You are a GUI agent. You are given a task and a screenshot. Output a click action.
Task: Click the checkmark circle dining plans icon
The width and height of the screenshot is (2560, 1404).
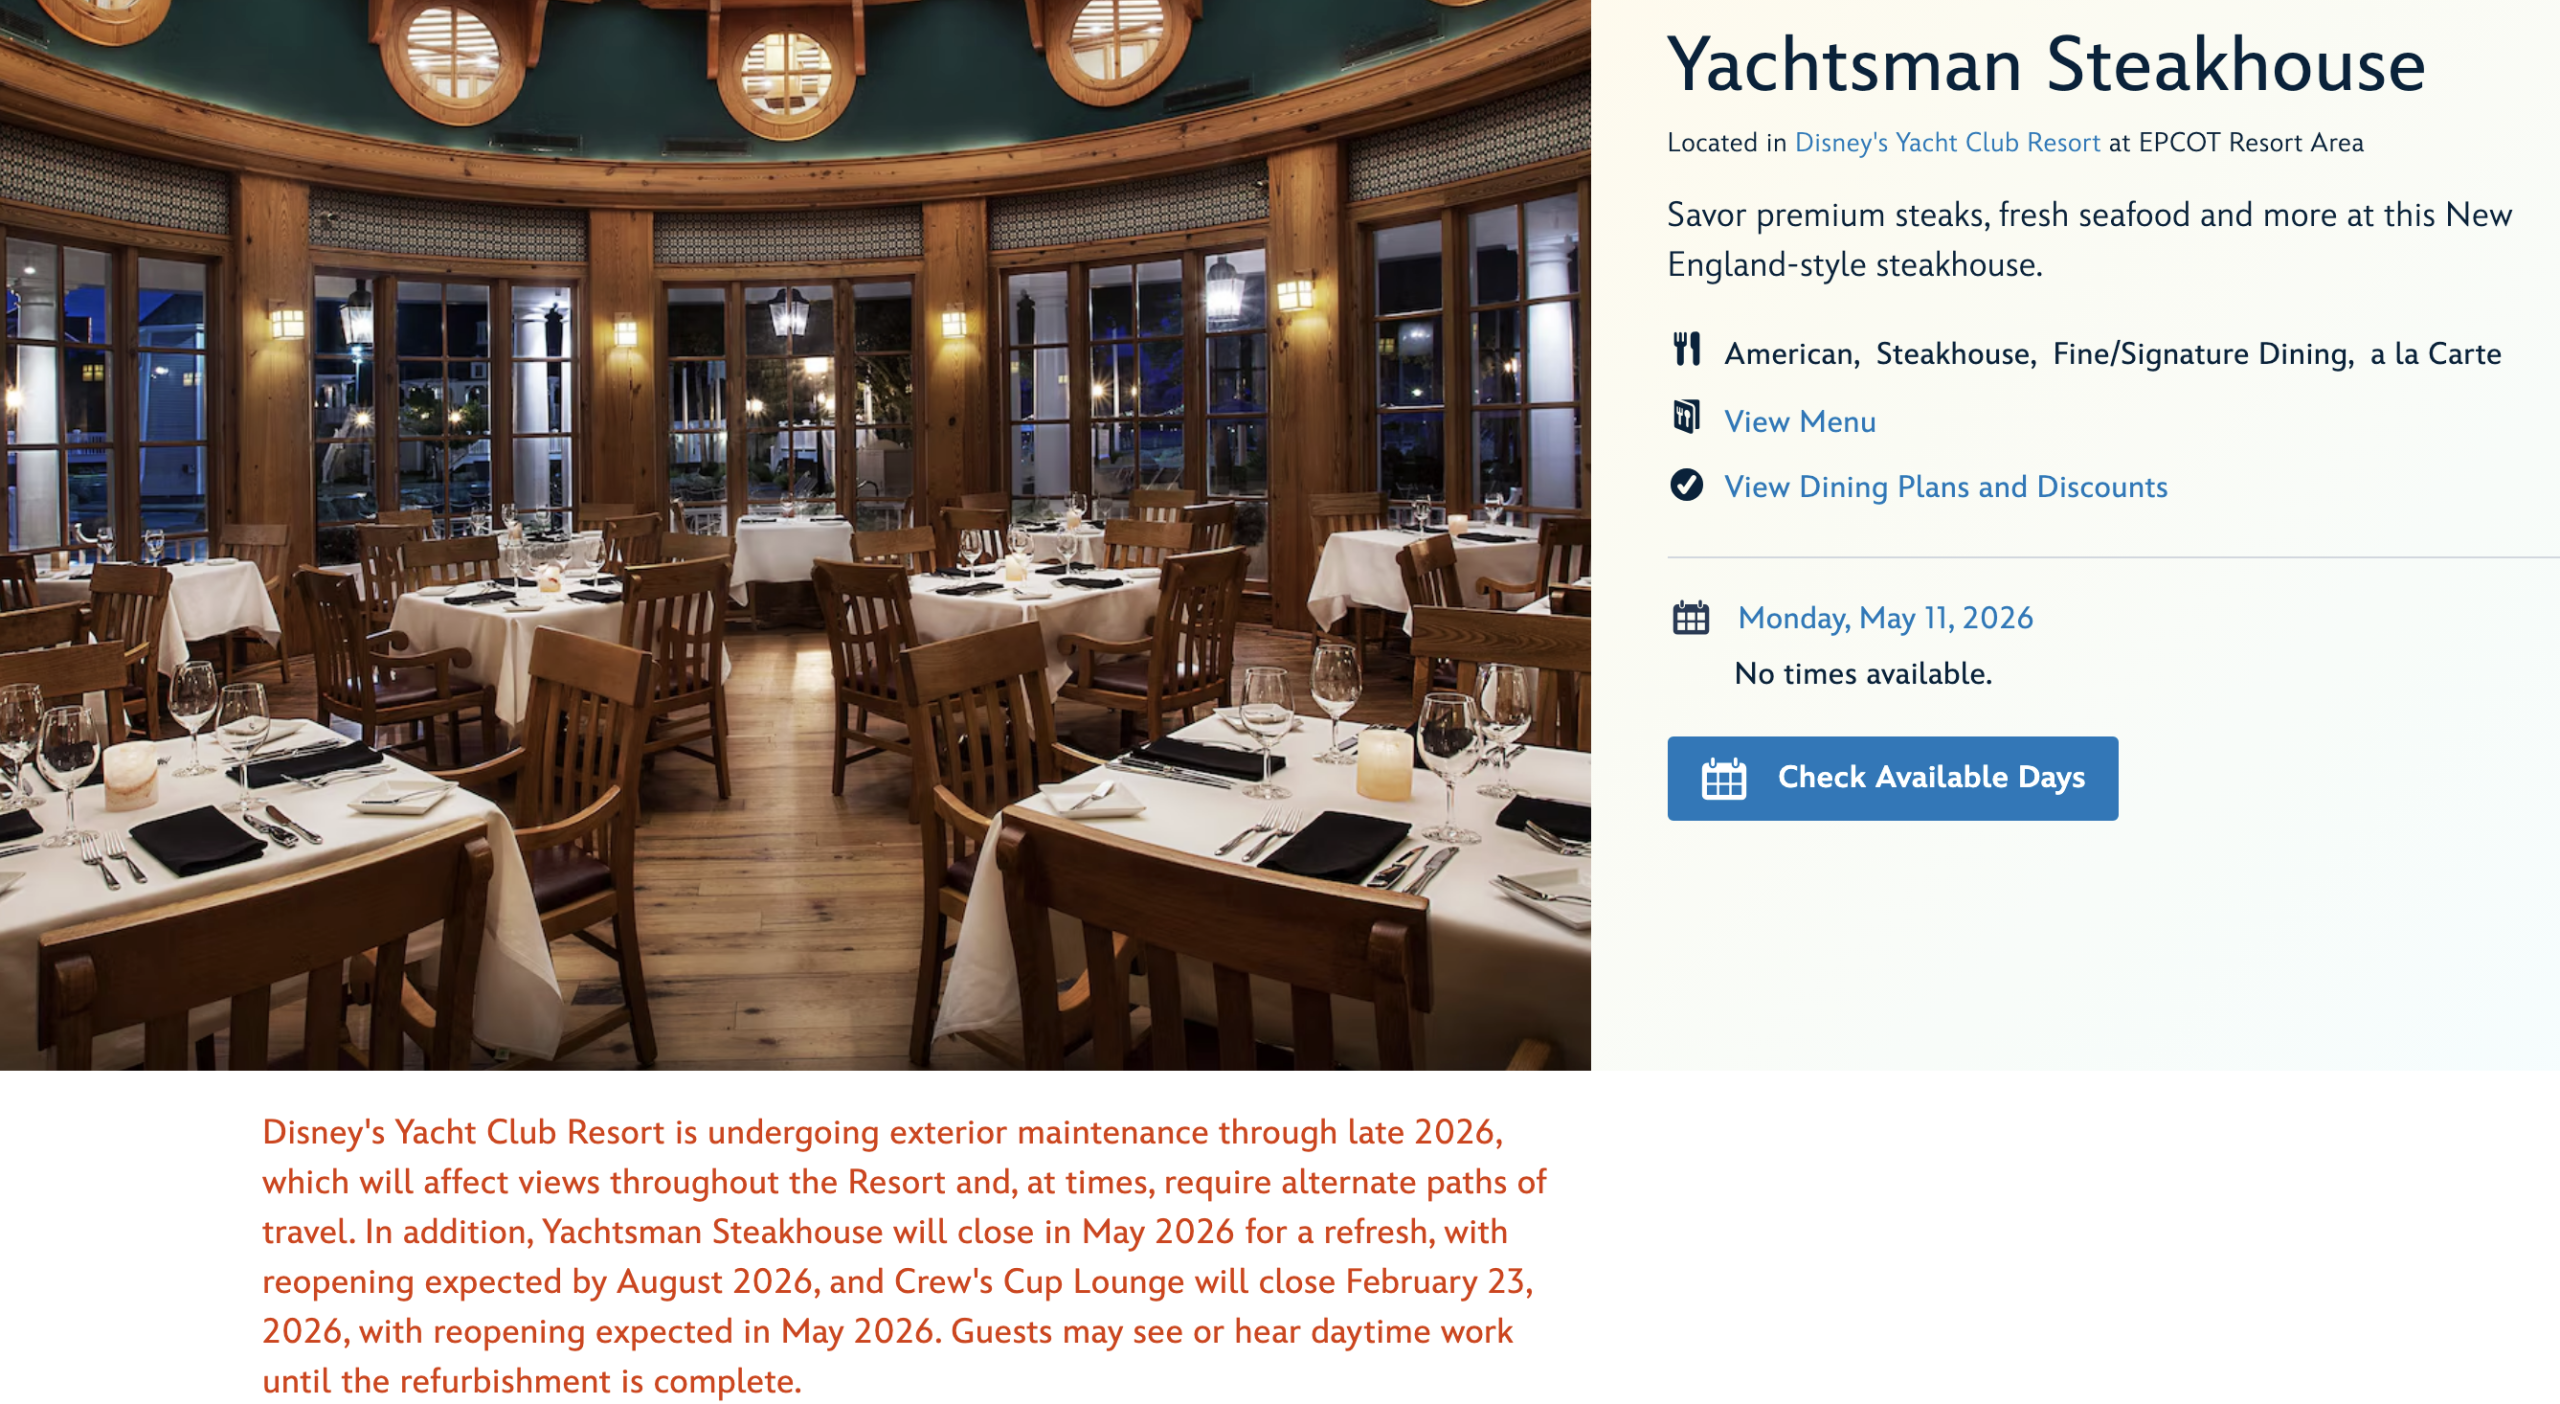[1686, 485]
